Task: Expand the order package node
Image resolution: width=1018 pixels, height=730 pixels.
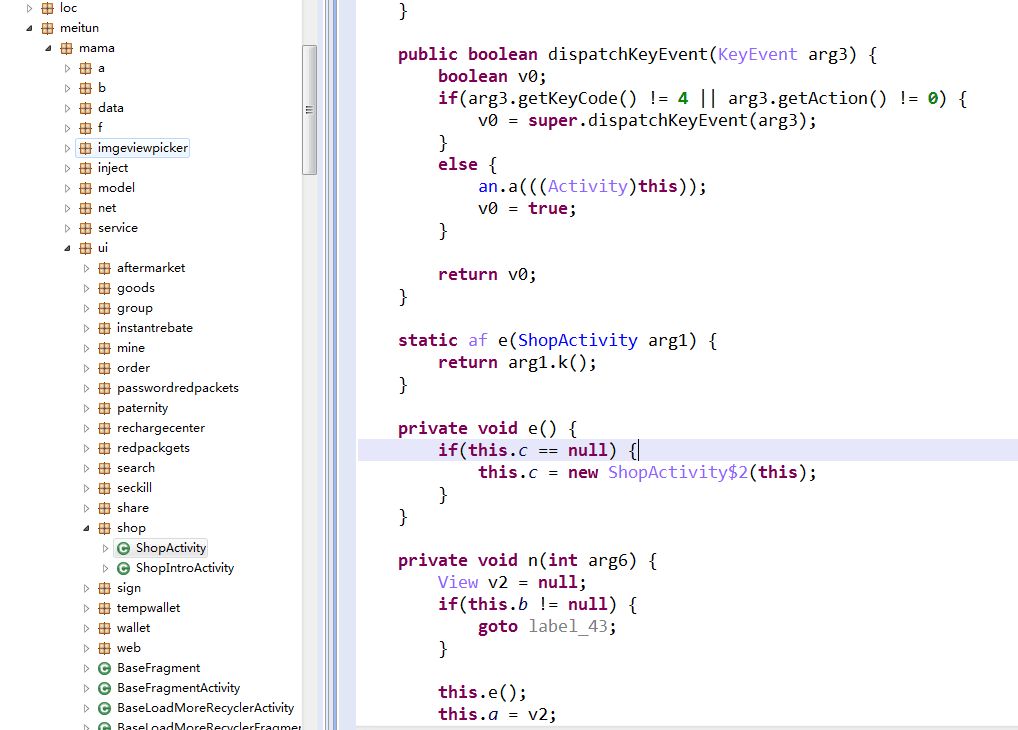Action: [x=86, y=368]
